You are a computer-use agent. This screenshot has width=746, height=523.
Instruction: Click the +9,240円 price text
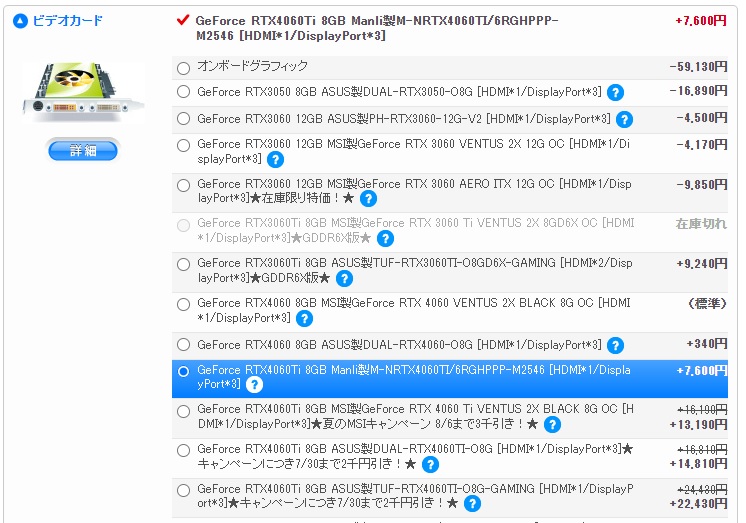702,264
